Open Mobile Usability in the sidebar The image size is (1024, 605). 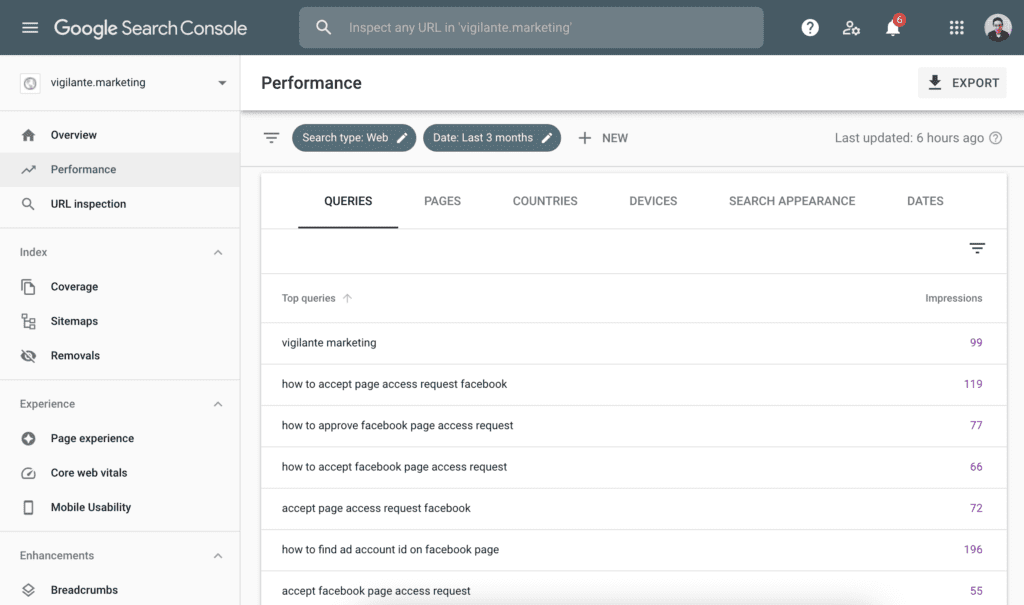coord(120,508)
